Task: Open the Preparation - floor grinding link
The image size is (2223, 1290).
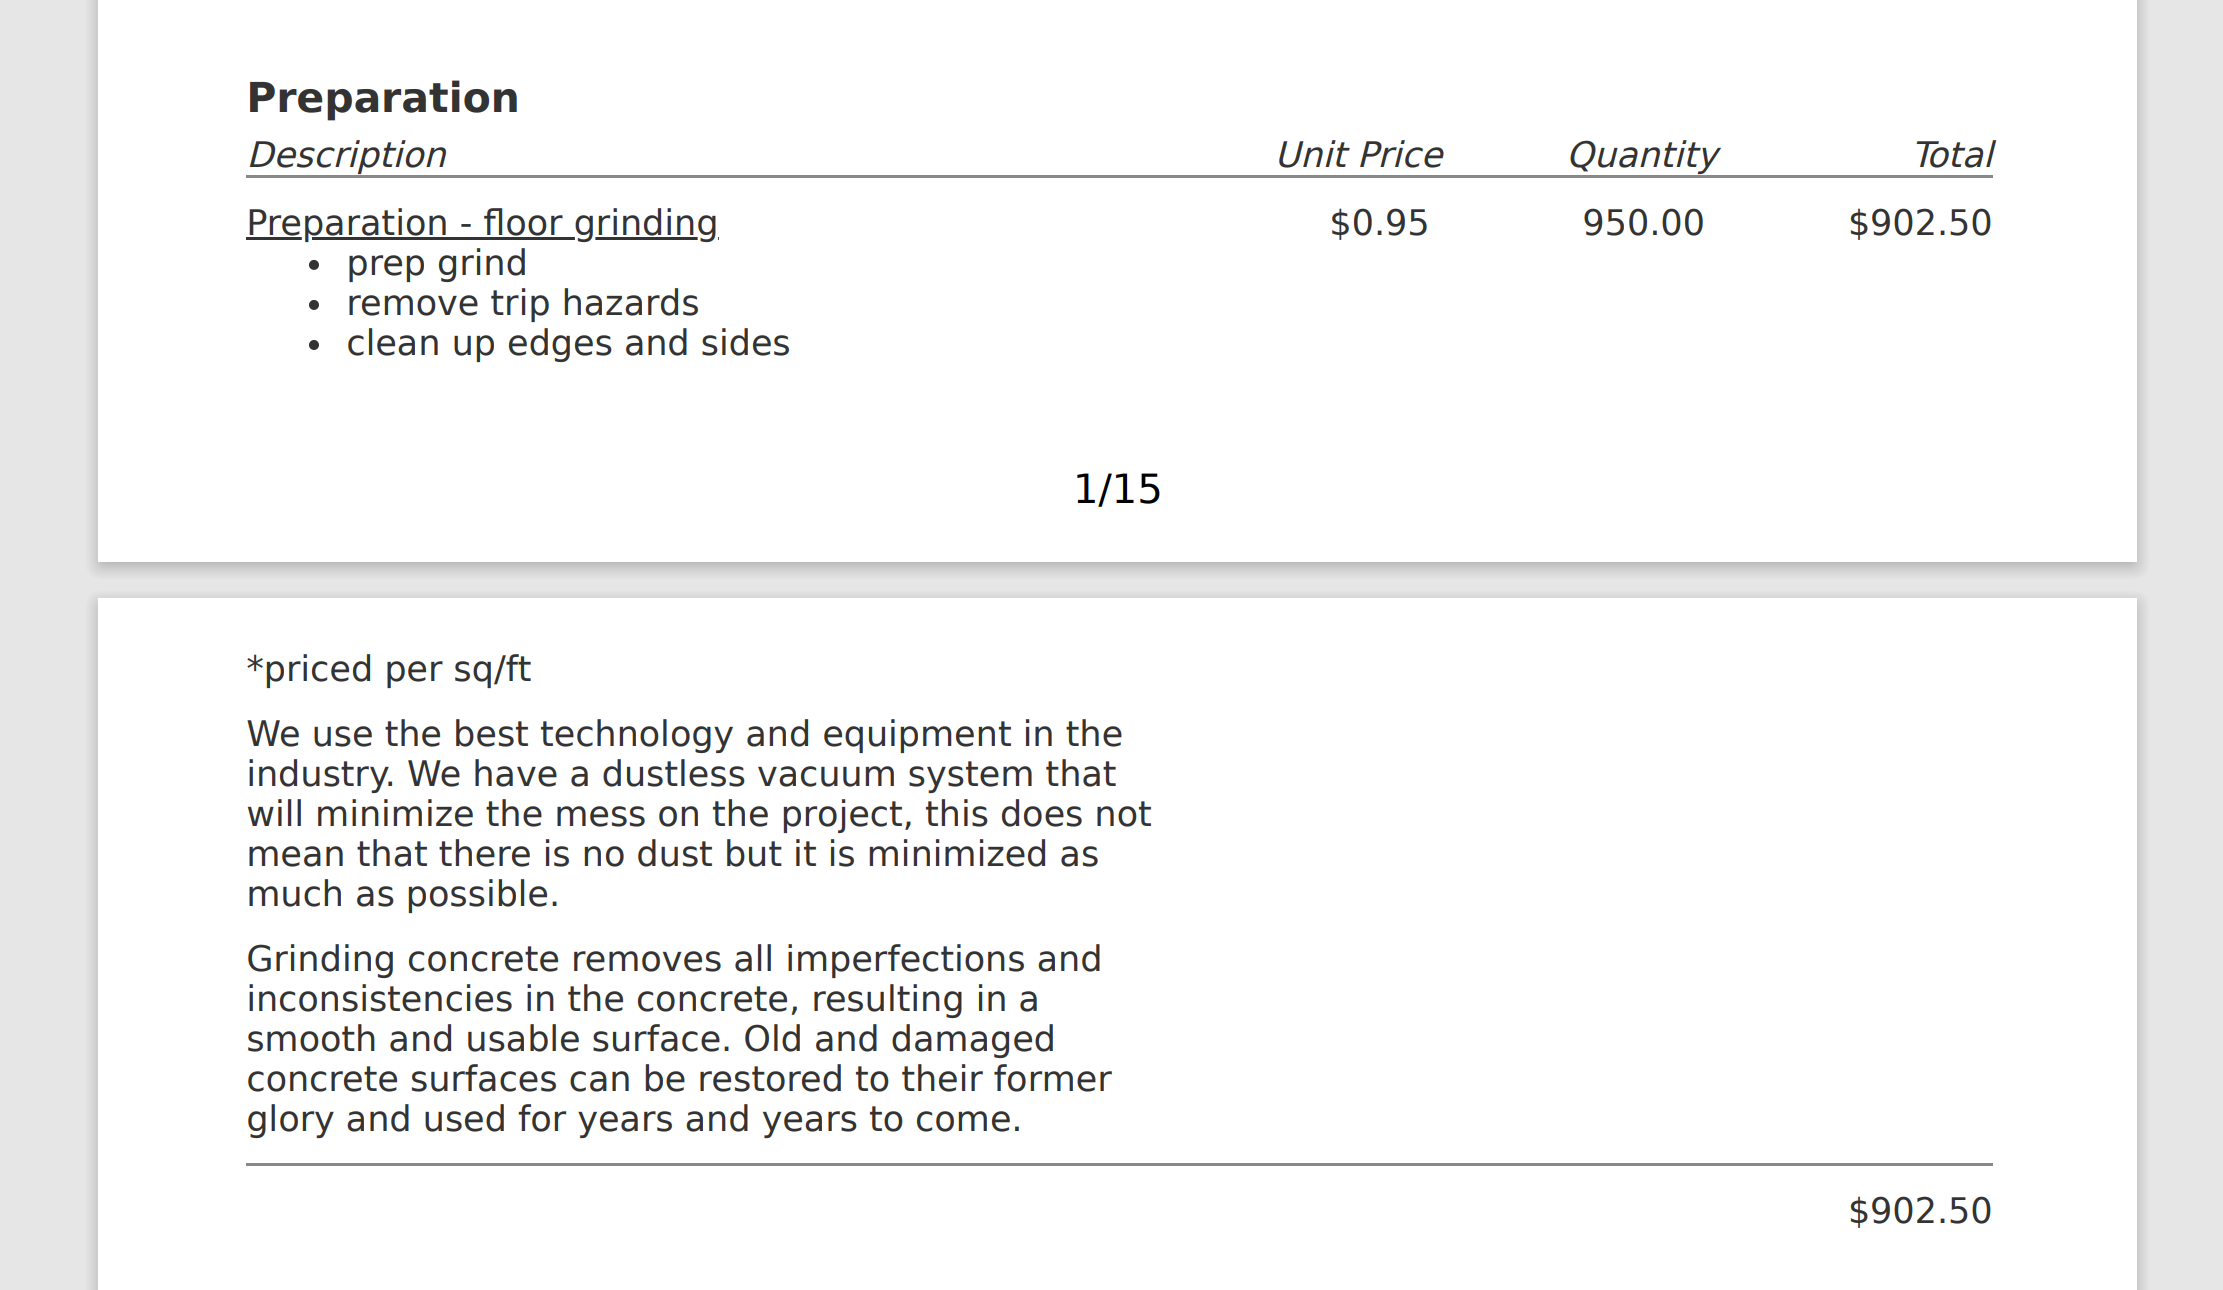Action: pos(482,223)
